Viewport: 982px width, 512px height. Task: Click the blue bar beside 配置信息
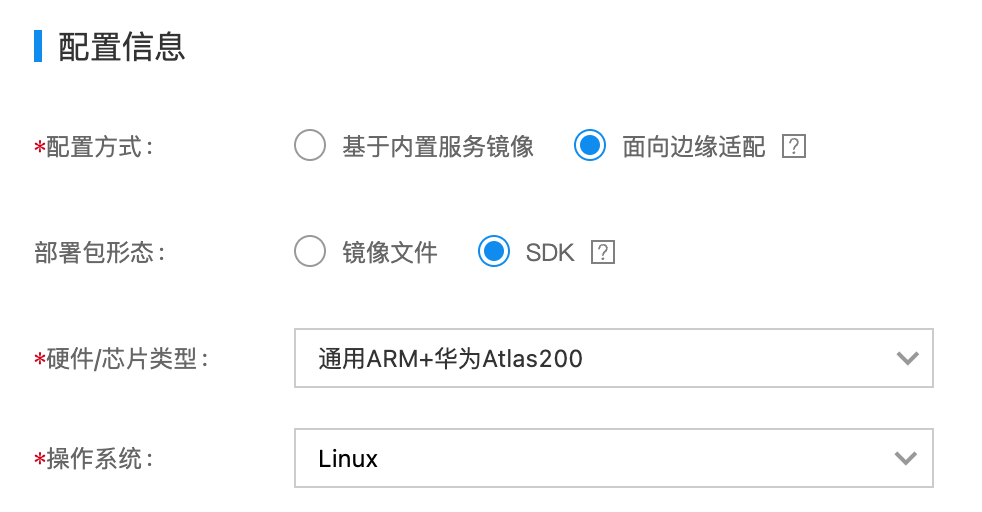coord(38,46)
